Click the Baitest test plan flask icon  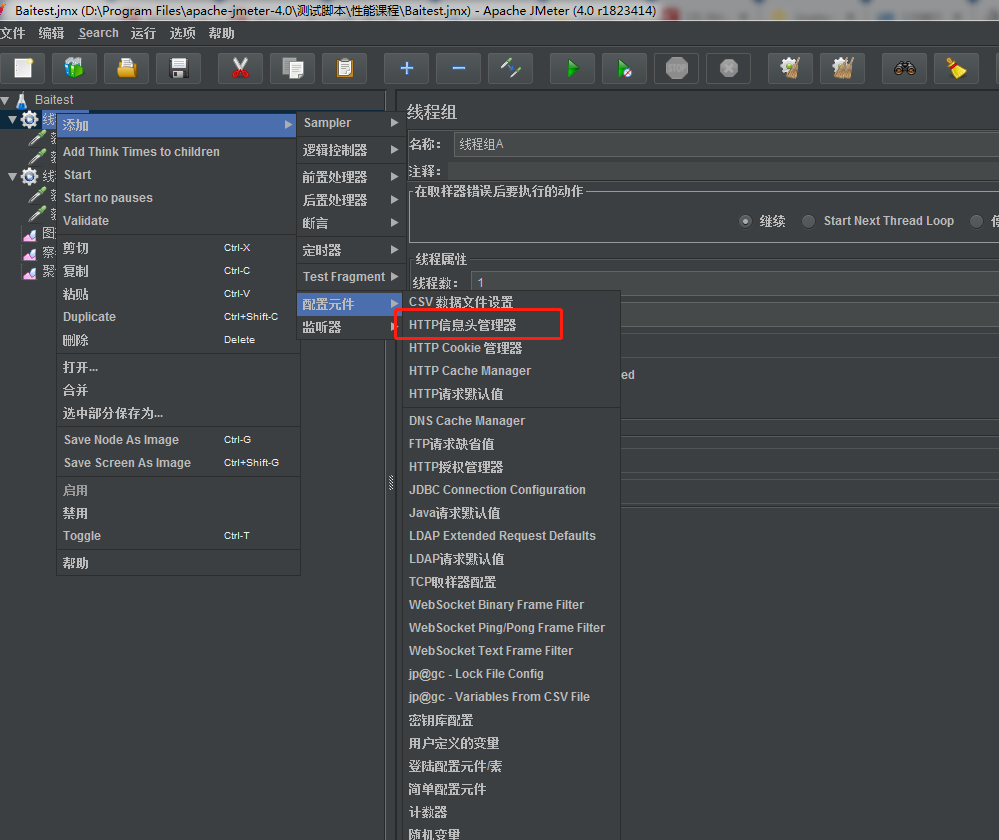pos(22,100)
